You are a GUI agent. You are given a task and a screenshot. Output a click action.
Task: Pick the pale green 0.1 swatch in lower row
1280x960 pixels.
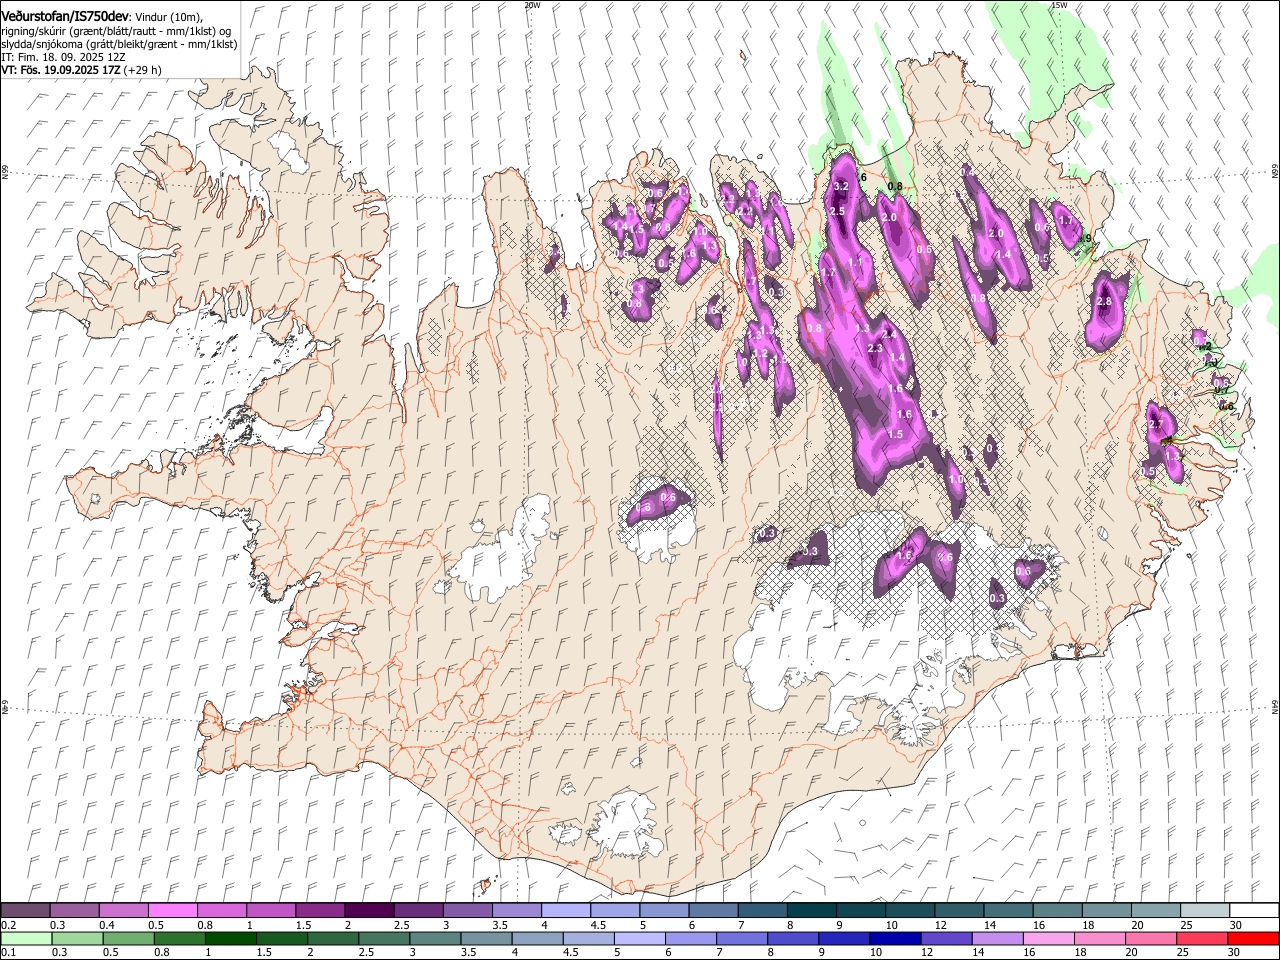(x=25, y=938)
